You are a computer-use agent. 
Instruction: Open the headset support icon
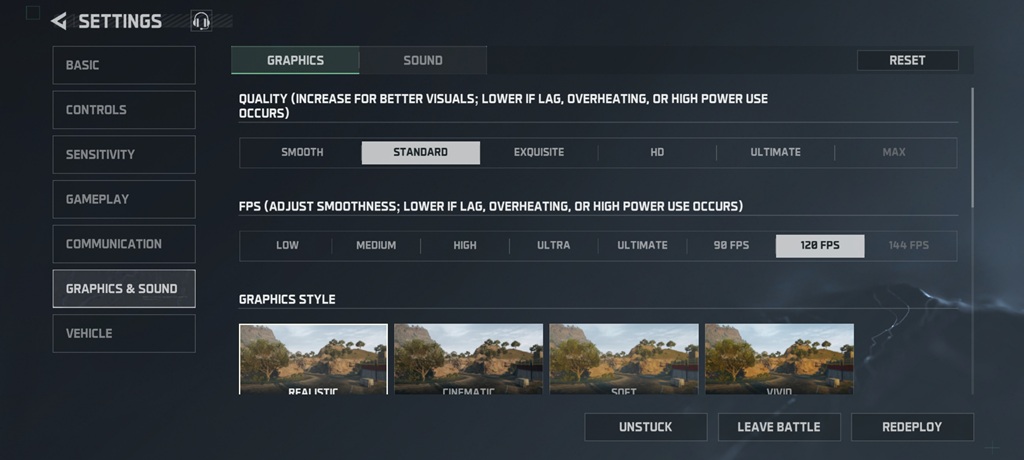click(201, 21)
